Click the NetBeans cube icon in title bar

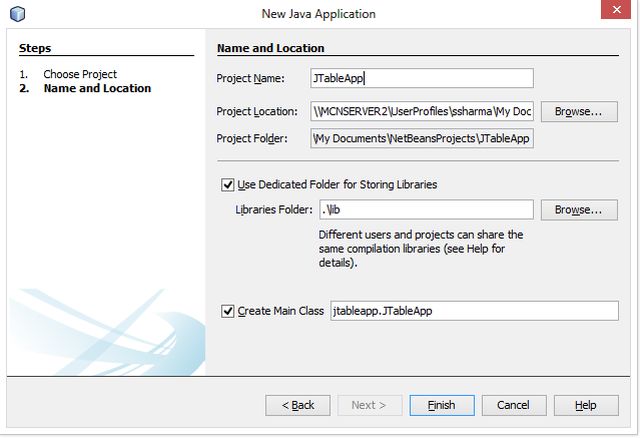(17, 14)
